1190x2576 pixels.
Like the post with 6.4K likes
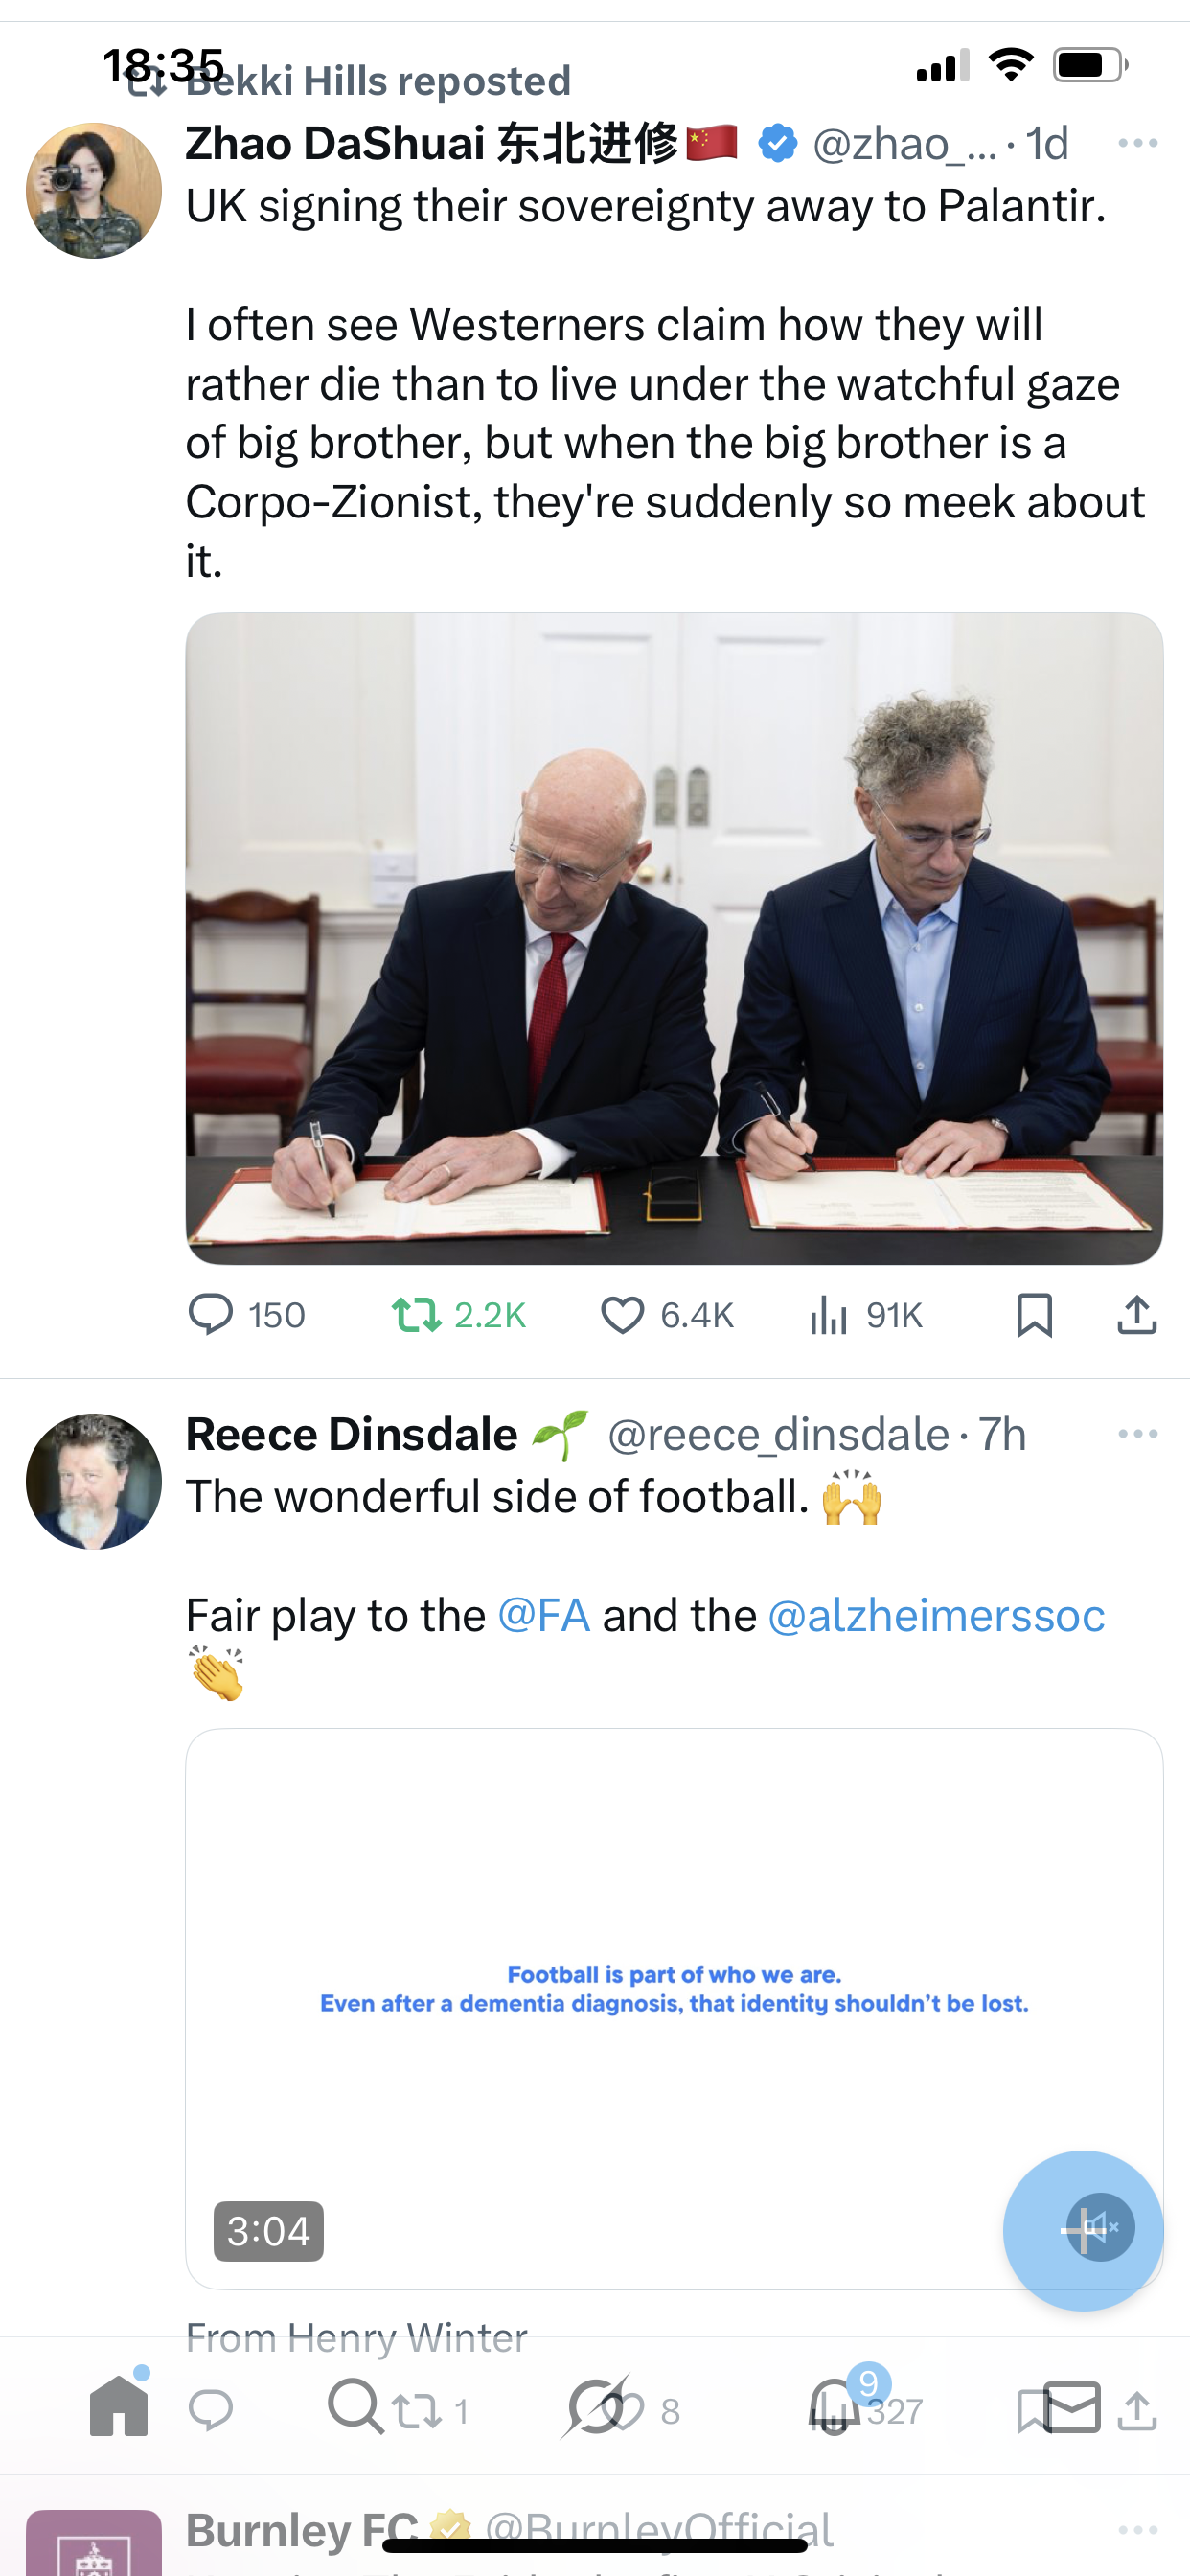click(x=622, y=1315)
